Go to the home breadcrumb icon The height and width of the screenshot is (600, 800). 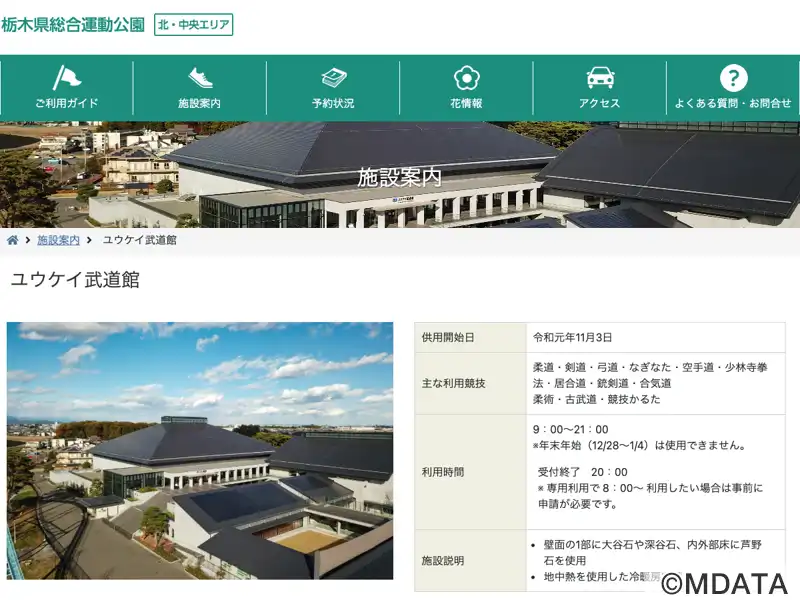[12, 240]
